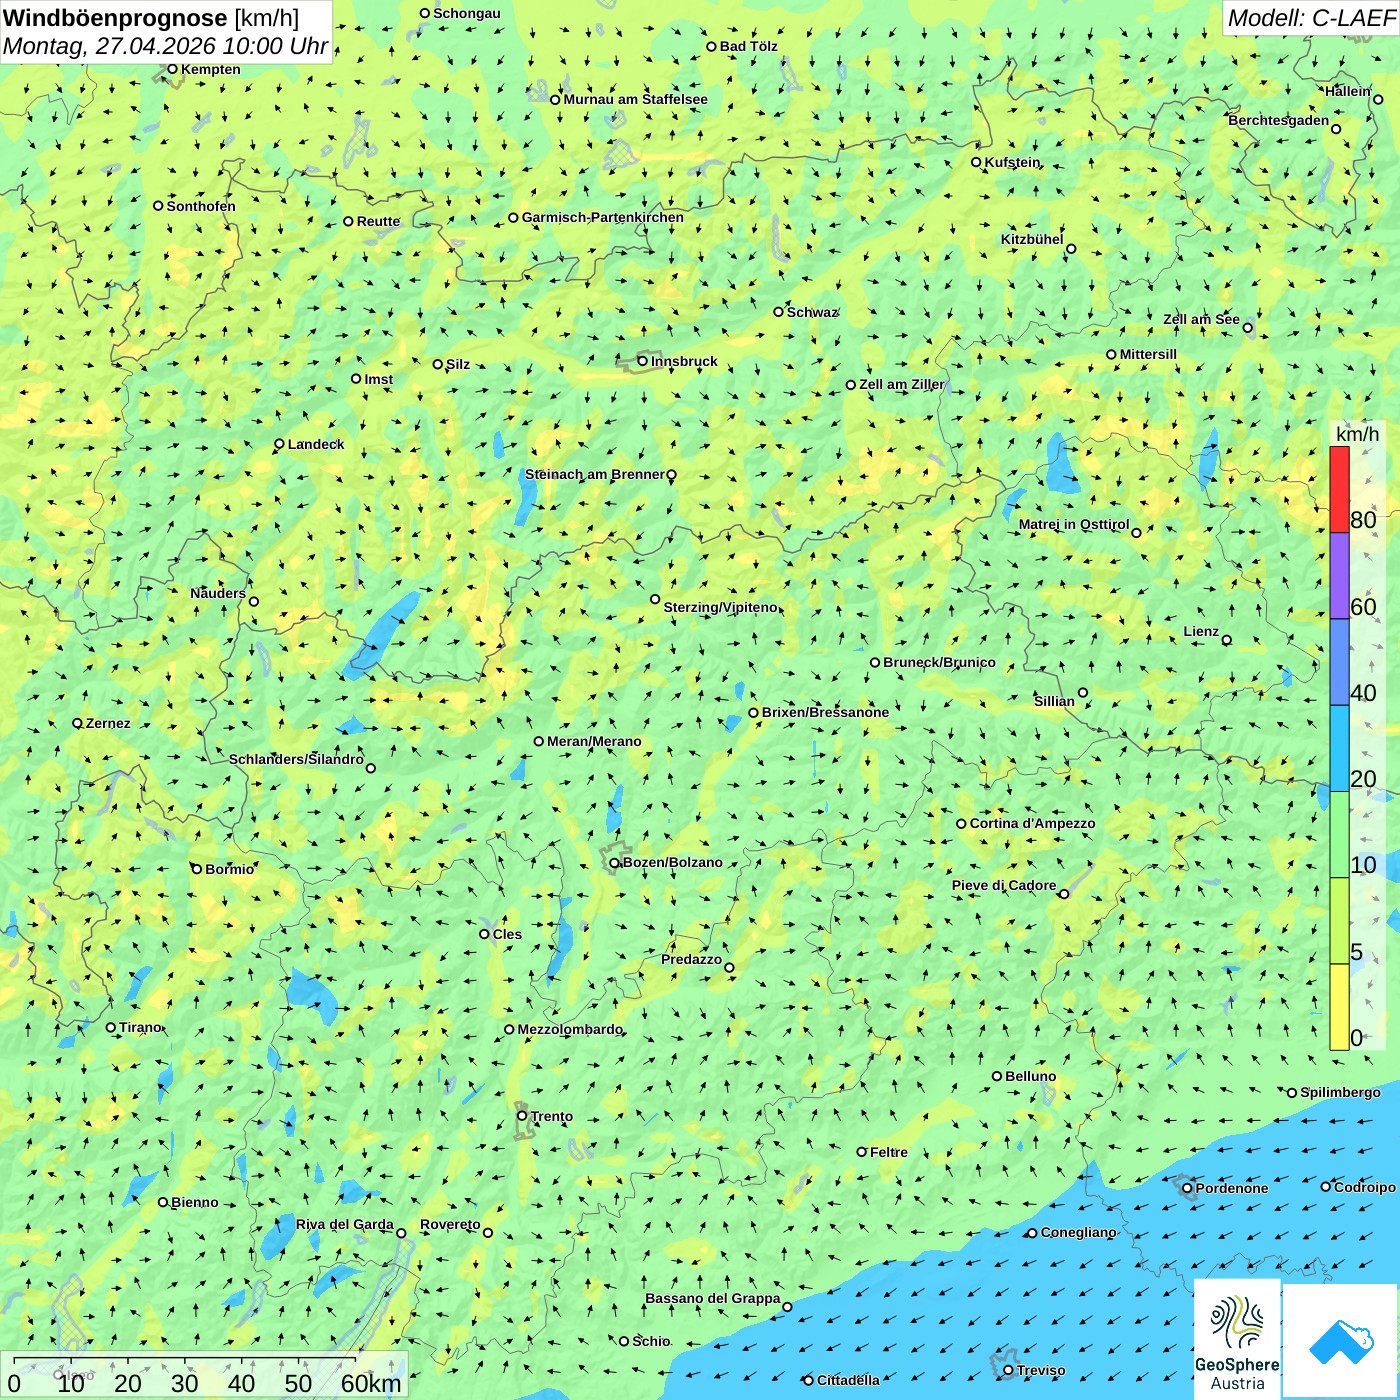Select the Kitzbühel city marker circle
The width and height of the screenshot is (1400, 1400).
(x=1071, y=249)
